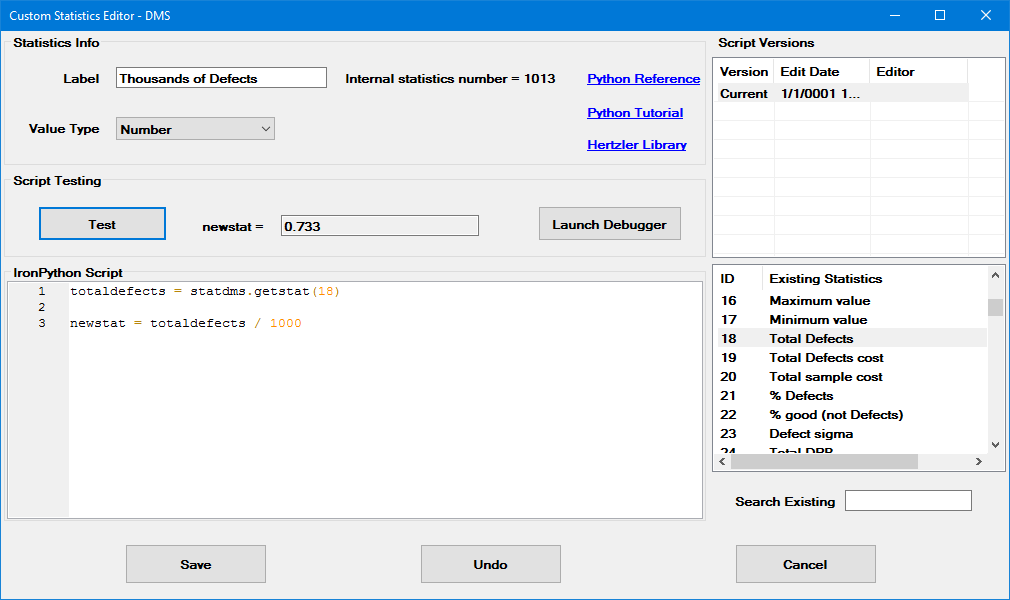Launch the script debugger

[x=609, y=224]
